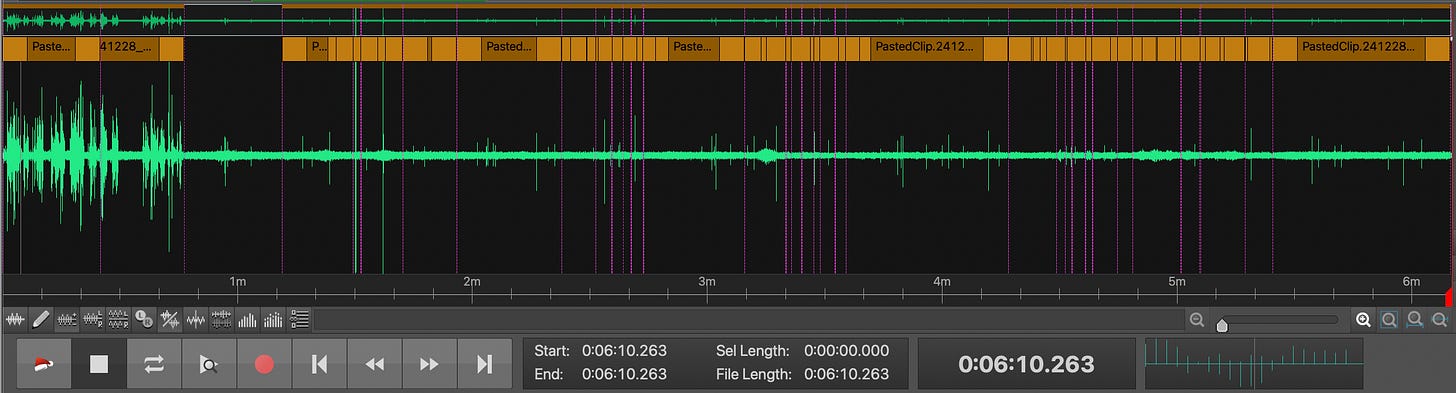Click the waveform icon with plus and minus signs

[67, 320]
